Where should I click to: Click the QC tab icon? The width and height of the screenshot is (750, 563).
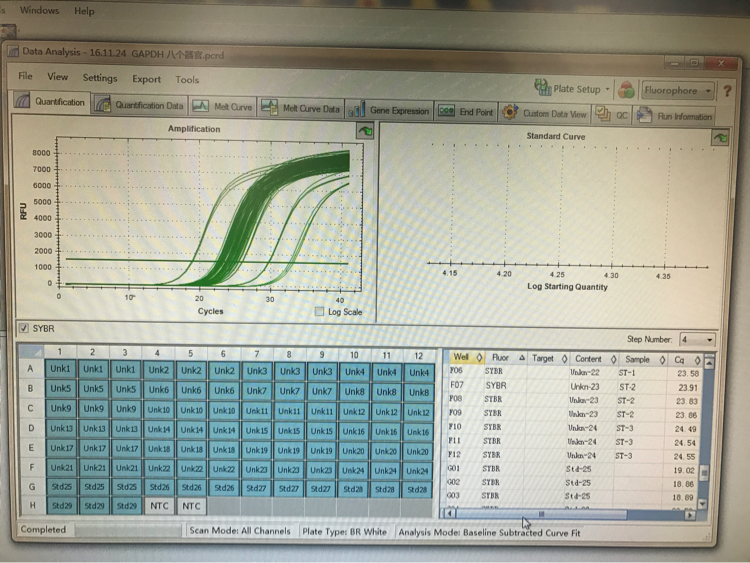pos(603,114)
